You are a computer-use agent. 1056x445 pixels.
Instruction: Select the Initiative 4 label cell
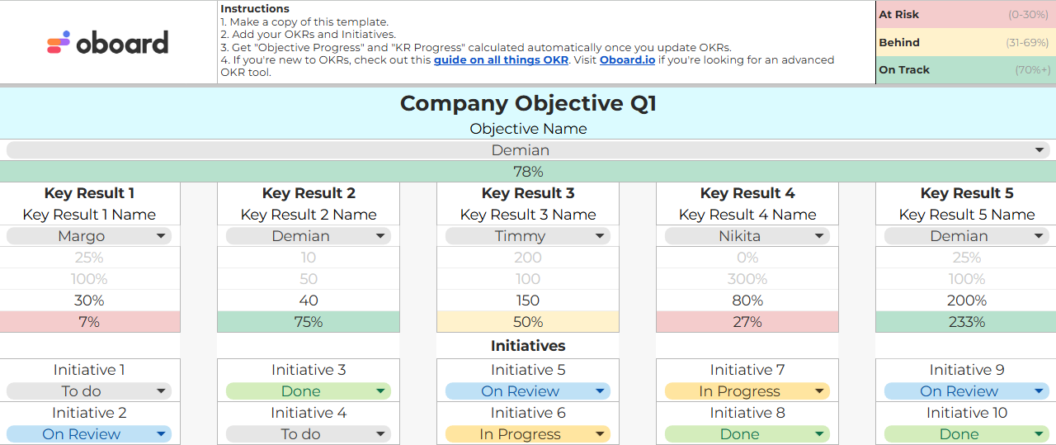[x=308, y=413]
